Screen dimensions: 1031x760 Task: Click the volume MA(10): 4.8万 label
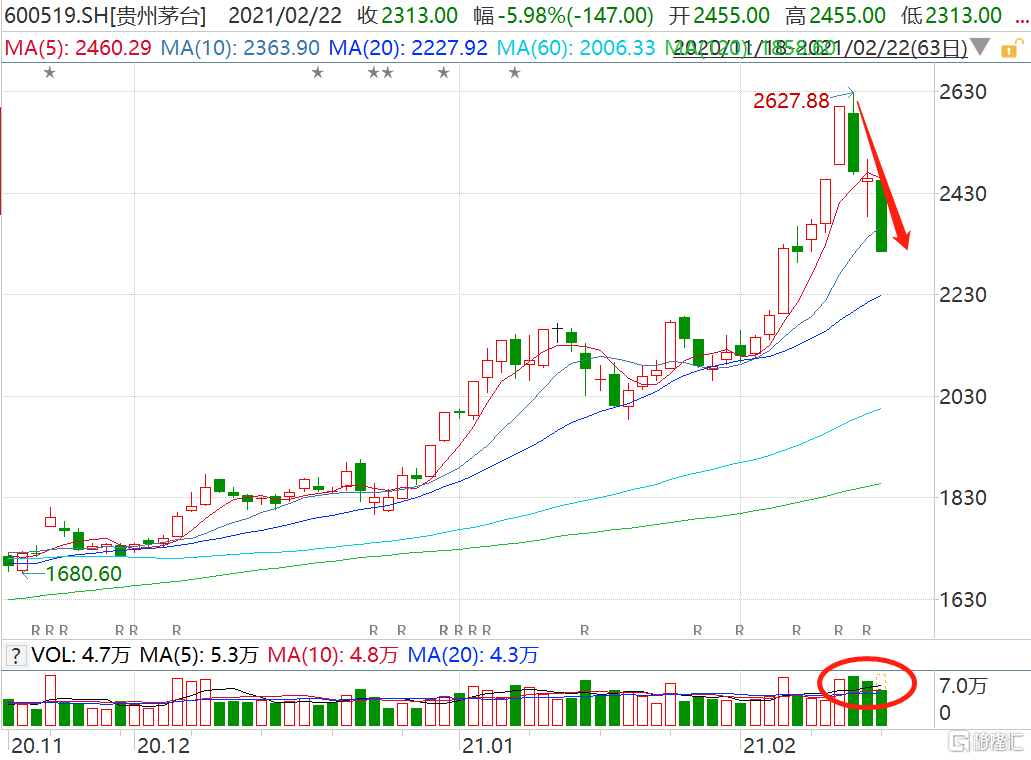[x=333, y=655]
